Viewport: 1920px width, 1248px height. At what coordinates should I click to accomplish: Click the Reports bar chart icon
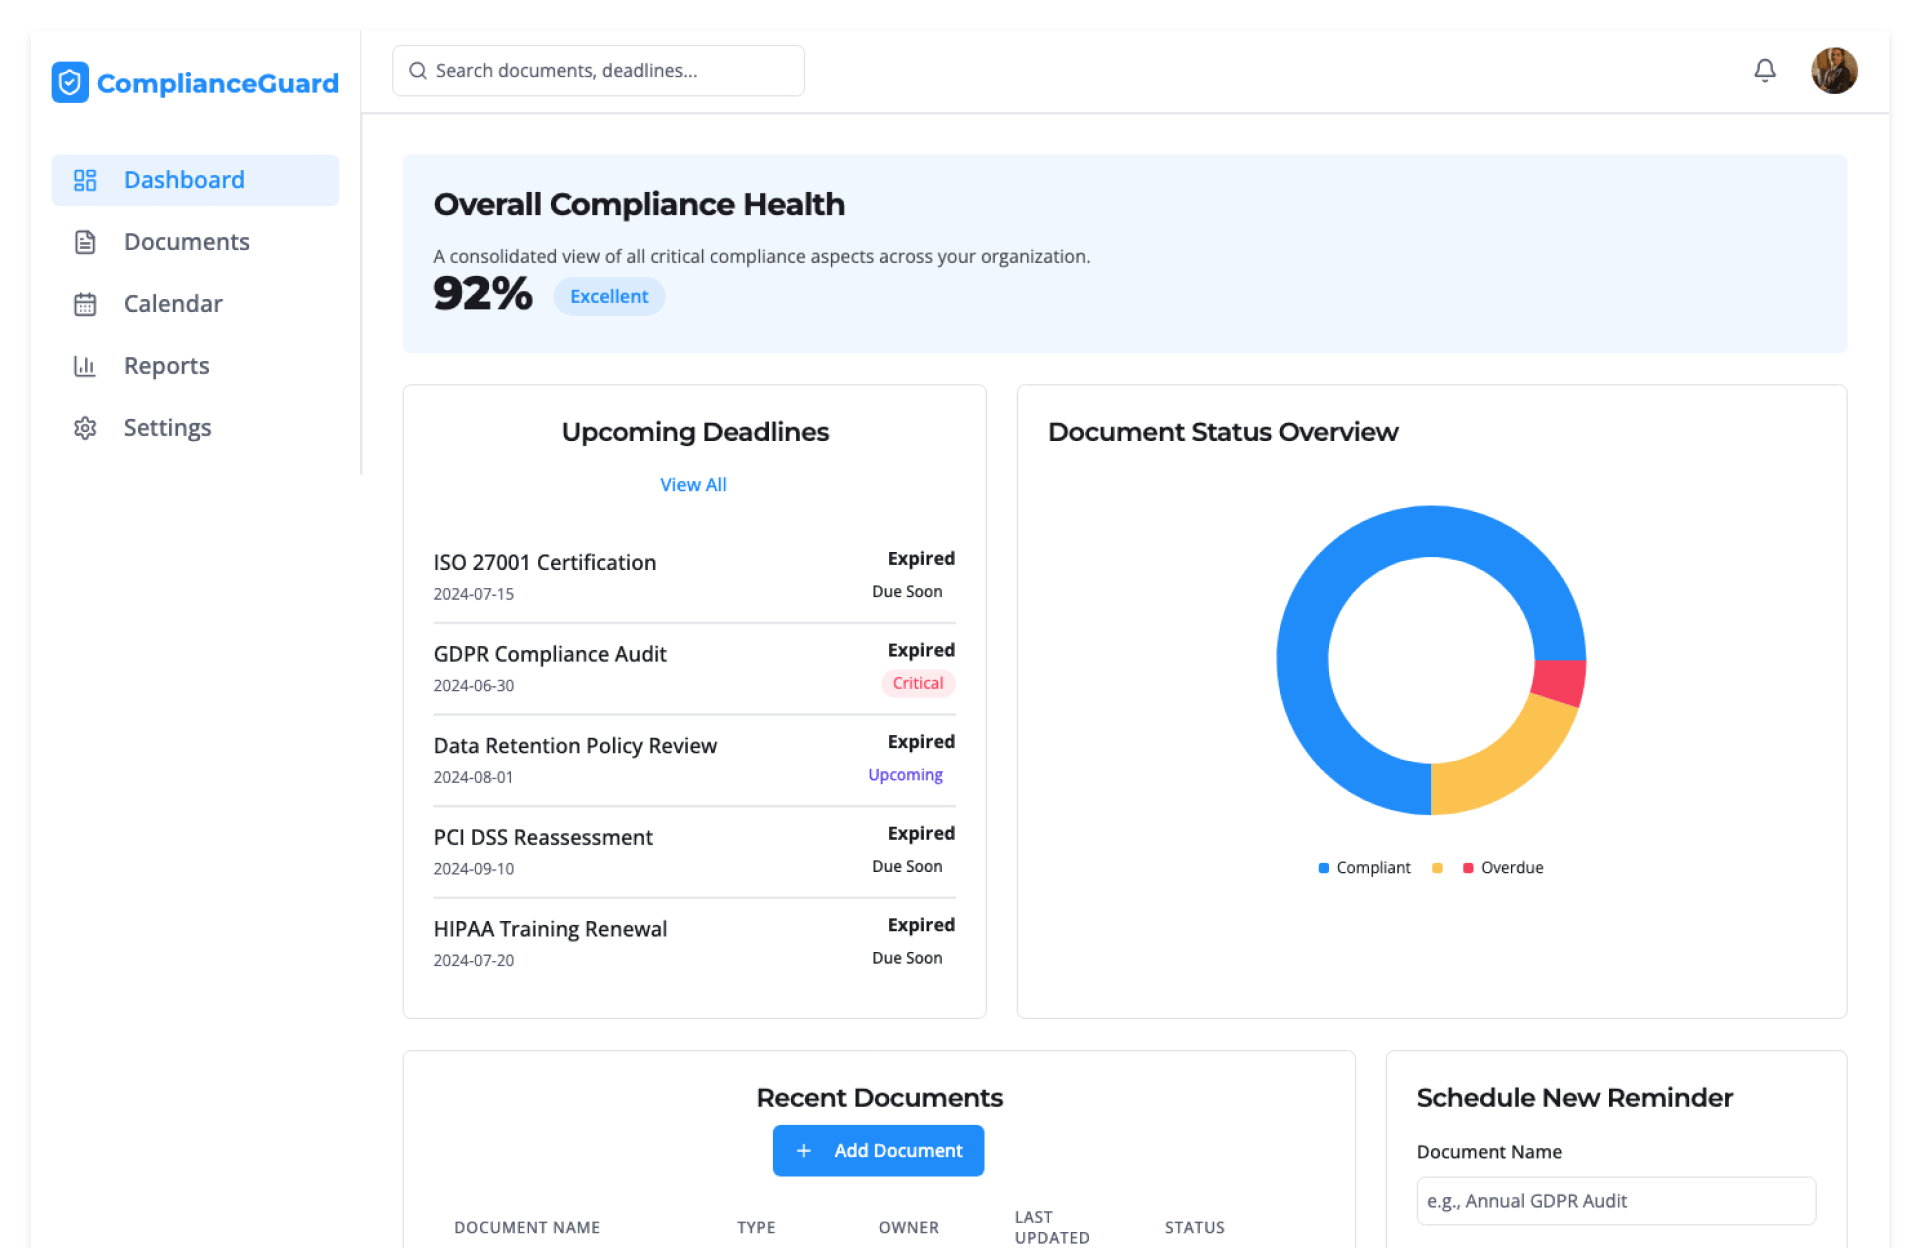(x=85, y=366)
